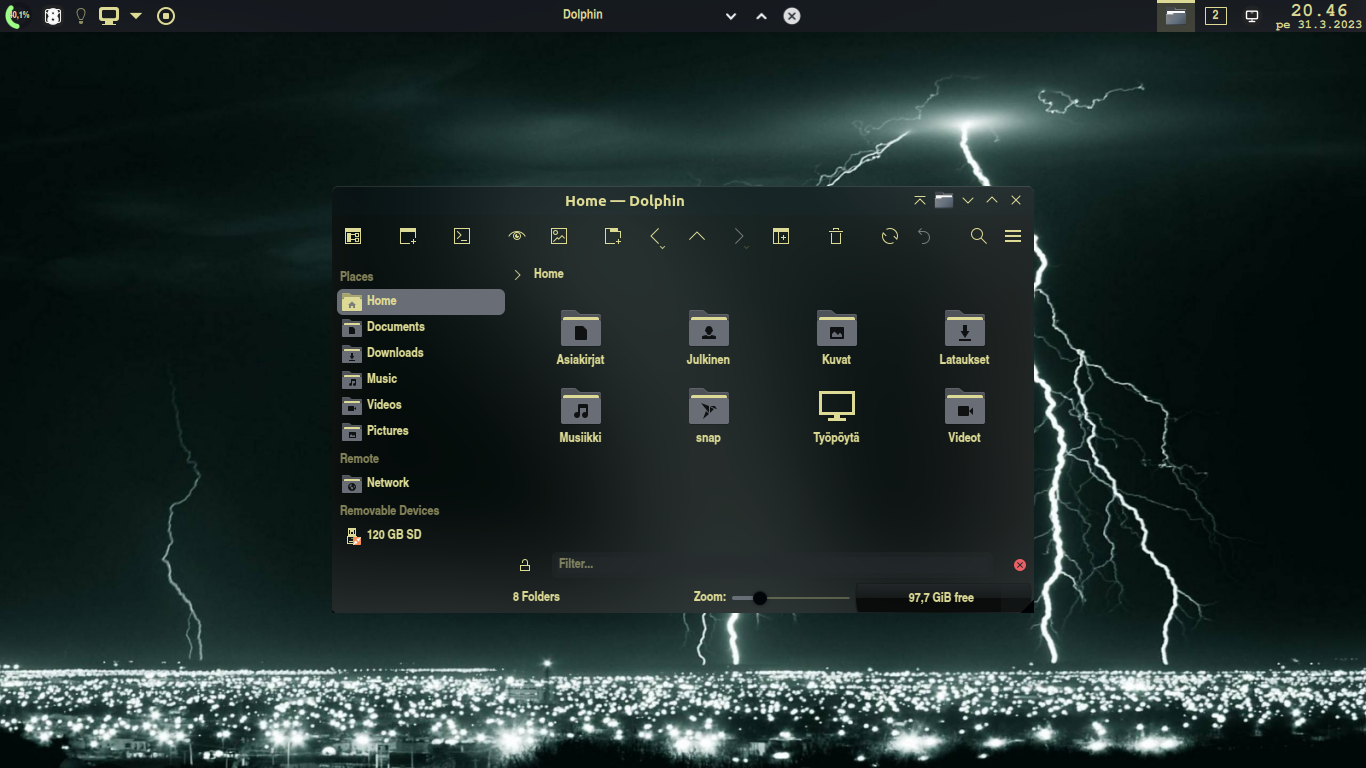Expand the down-arrow in top-left panel
The width and height of the screenshot is (1366, 768).
pos(136,16)
